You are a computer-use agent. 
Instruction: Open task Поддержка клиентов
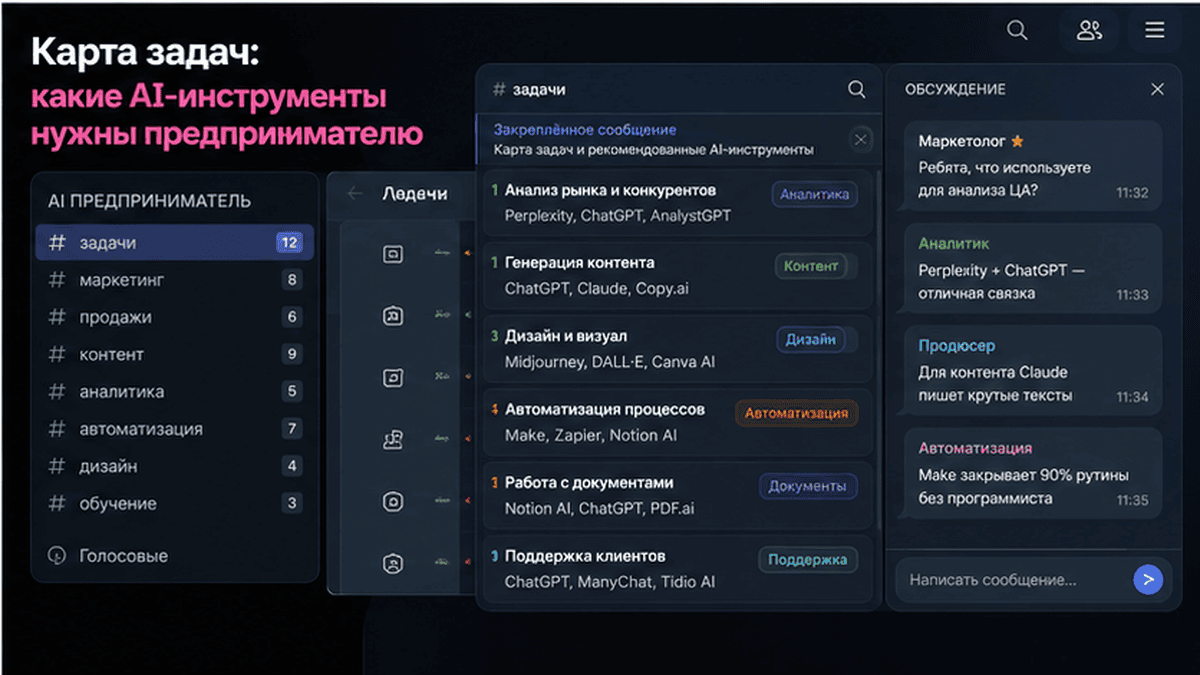[678, 568]
